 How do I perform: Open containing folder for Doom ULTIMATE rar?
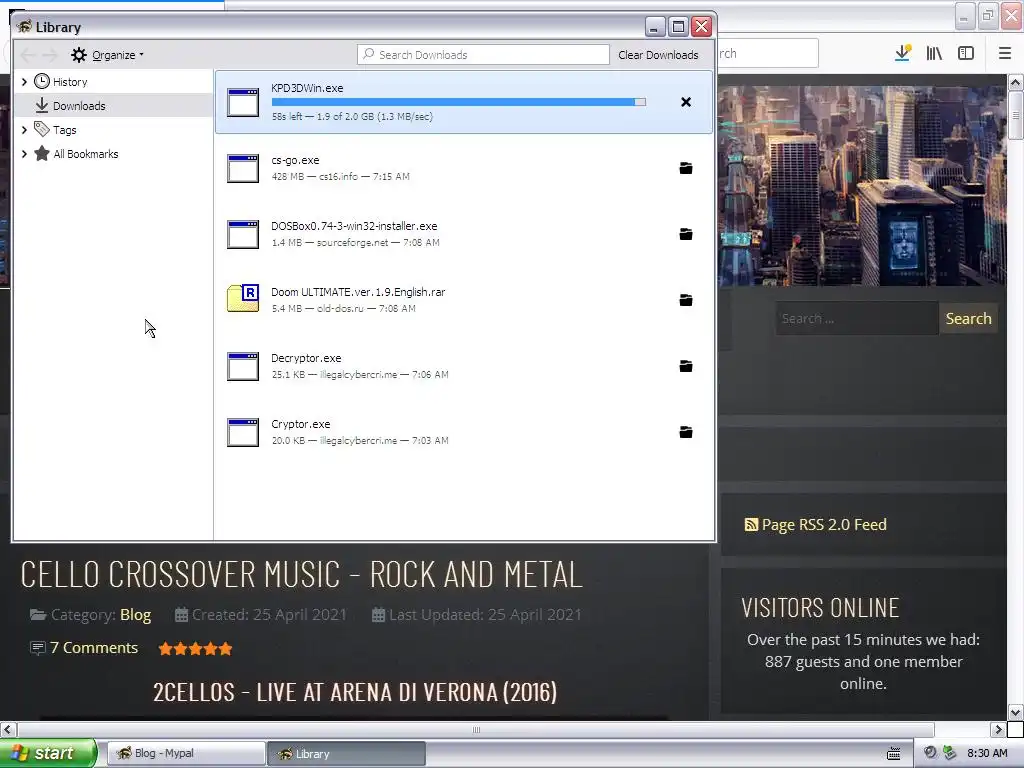[686, 300]
